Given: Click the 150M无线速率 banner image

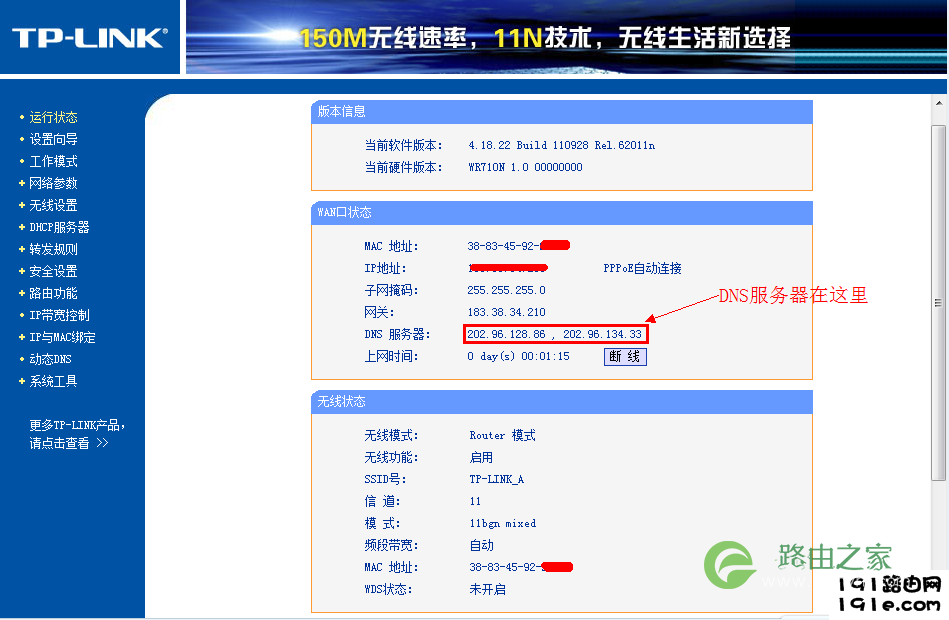Looking at the screenshot, I should 565,37.
